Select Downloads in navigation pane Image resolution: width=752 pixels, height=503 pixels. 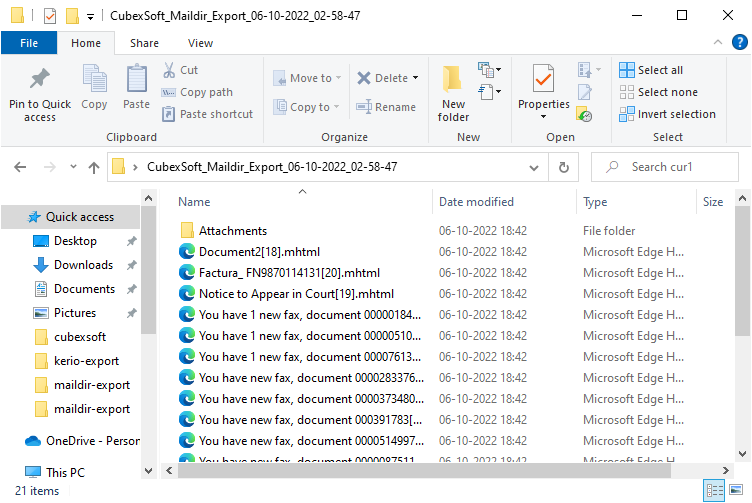[83, 265]
